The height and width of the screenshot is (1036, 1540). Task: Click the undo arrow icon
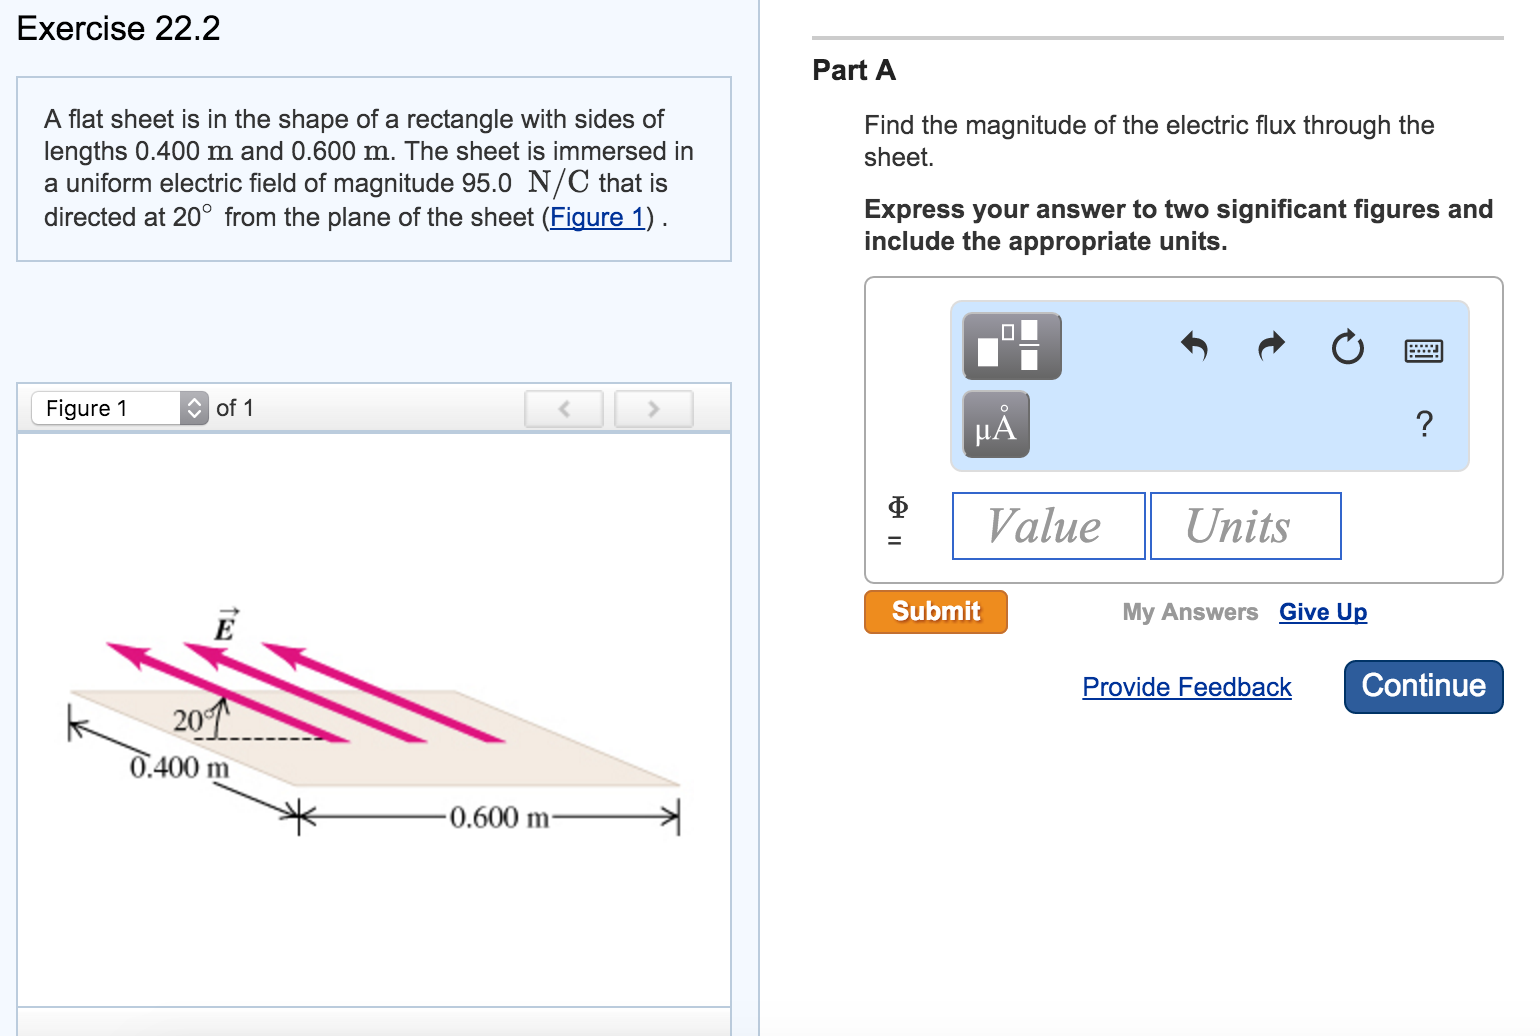coord(1194,346)
